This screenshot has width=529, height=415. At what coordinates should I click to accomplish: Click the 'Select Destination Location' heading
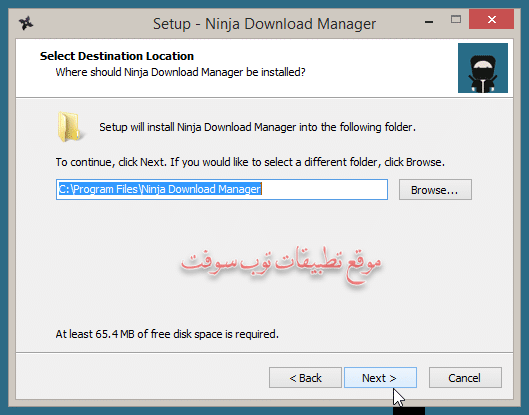pos(117,56)
